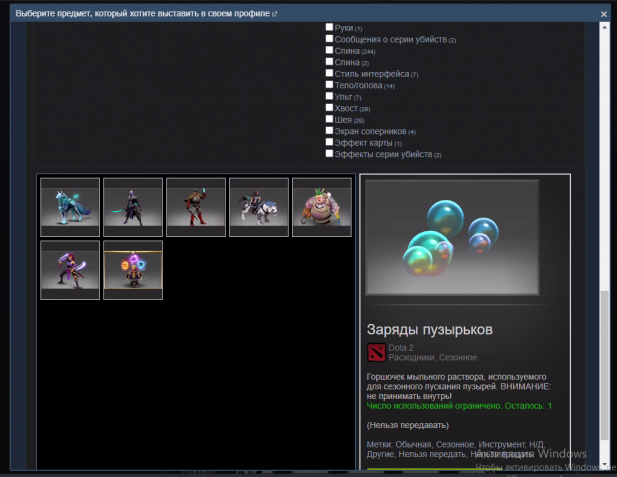
Task: Select the 'Тело/голова' checkbox
Action: (x=329, y=85)
